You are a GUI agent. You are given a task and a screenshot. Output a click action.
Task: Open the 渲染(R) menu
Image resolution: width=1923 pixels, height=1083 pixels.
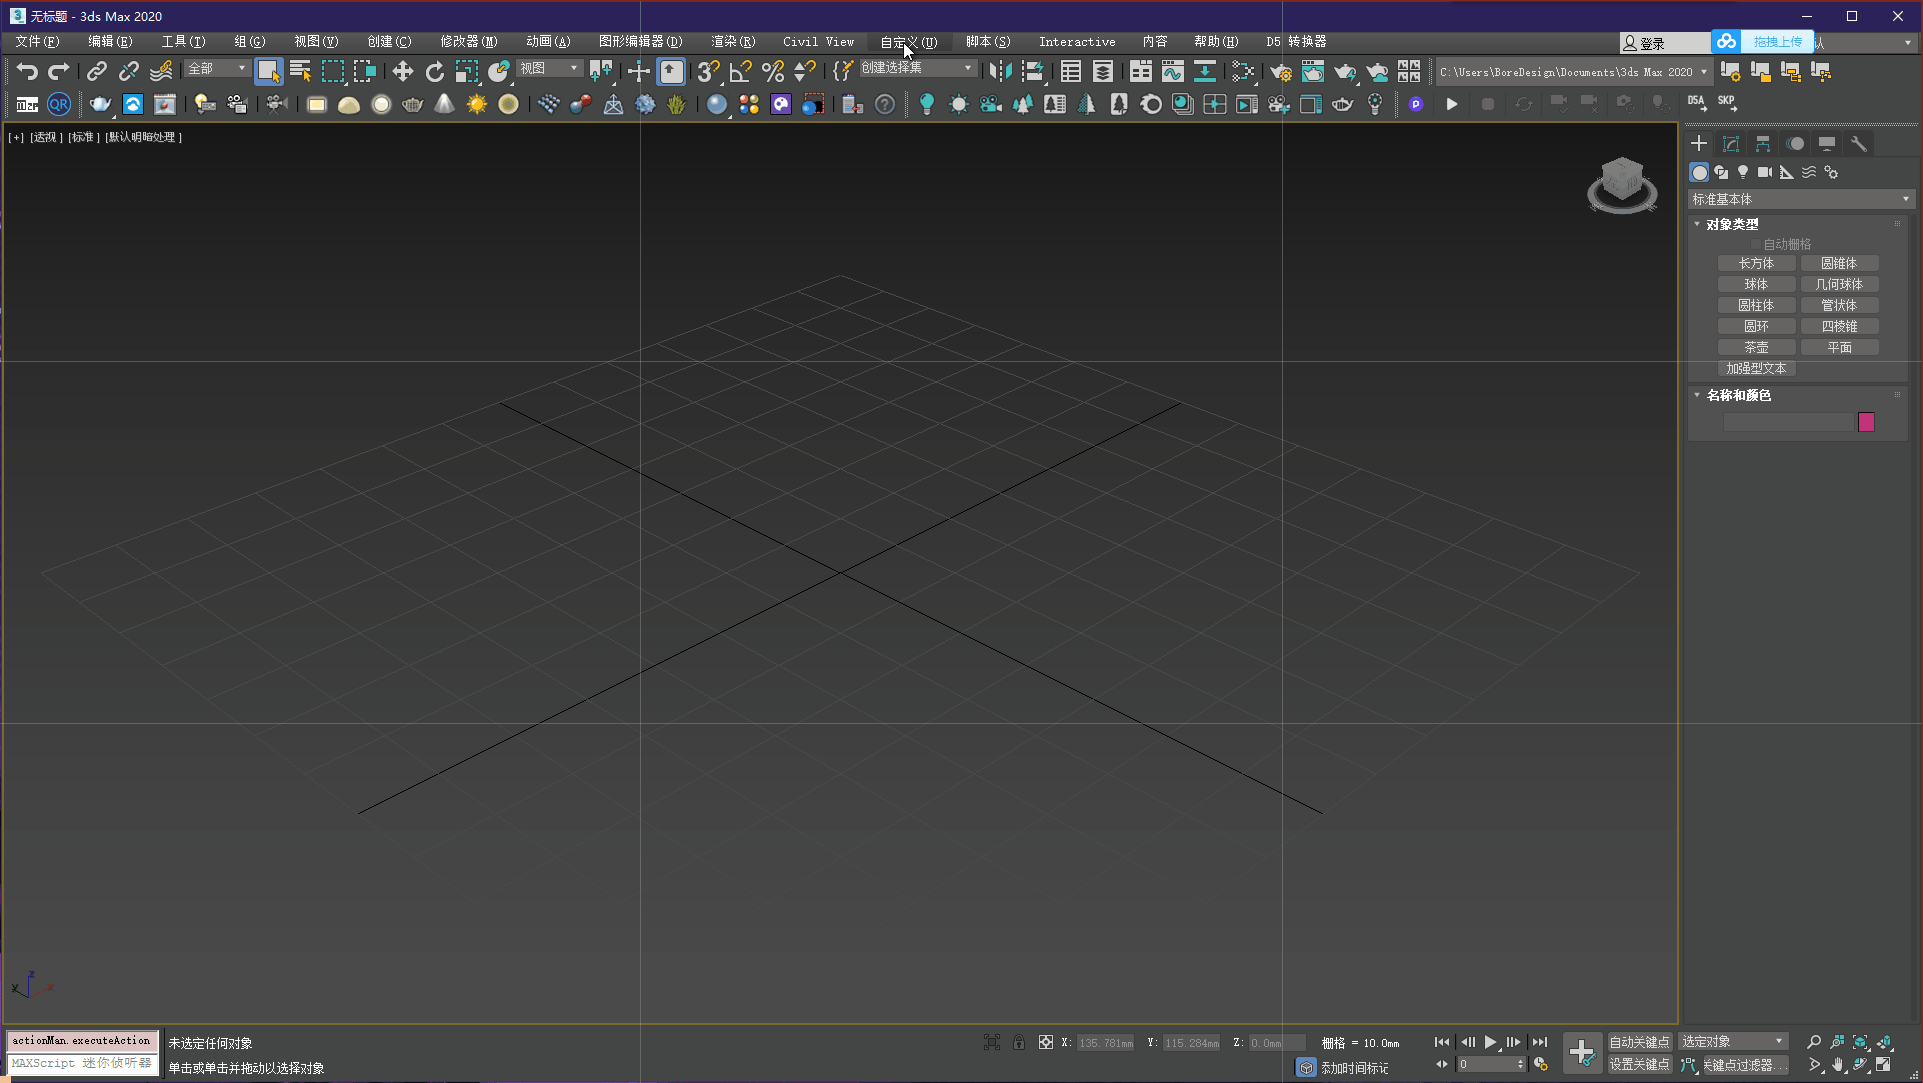pos(732,42)
